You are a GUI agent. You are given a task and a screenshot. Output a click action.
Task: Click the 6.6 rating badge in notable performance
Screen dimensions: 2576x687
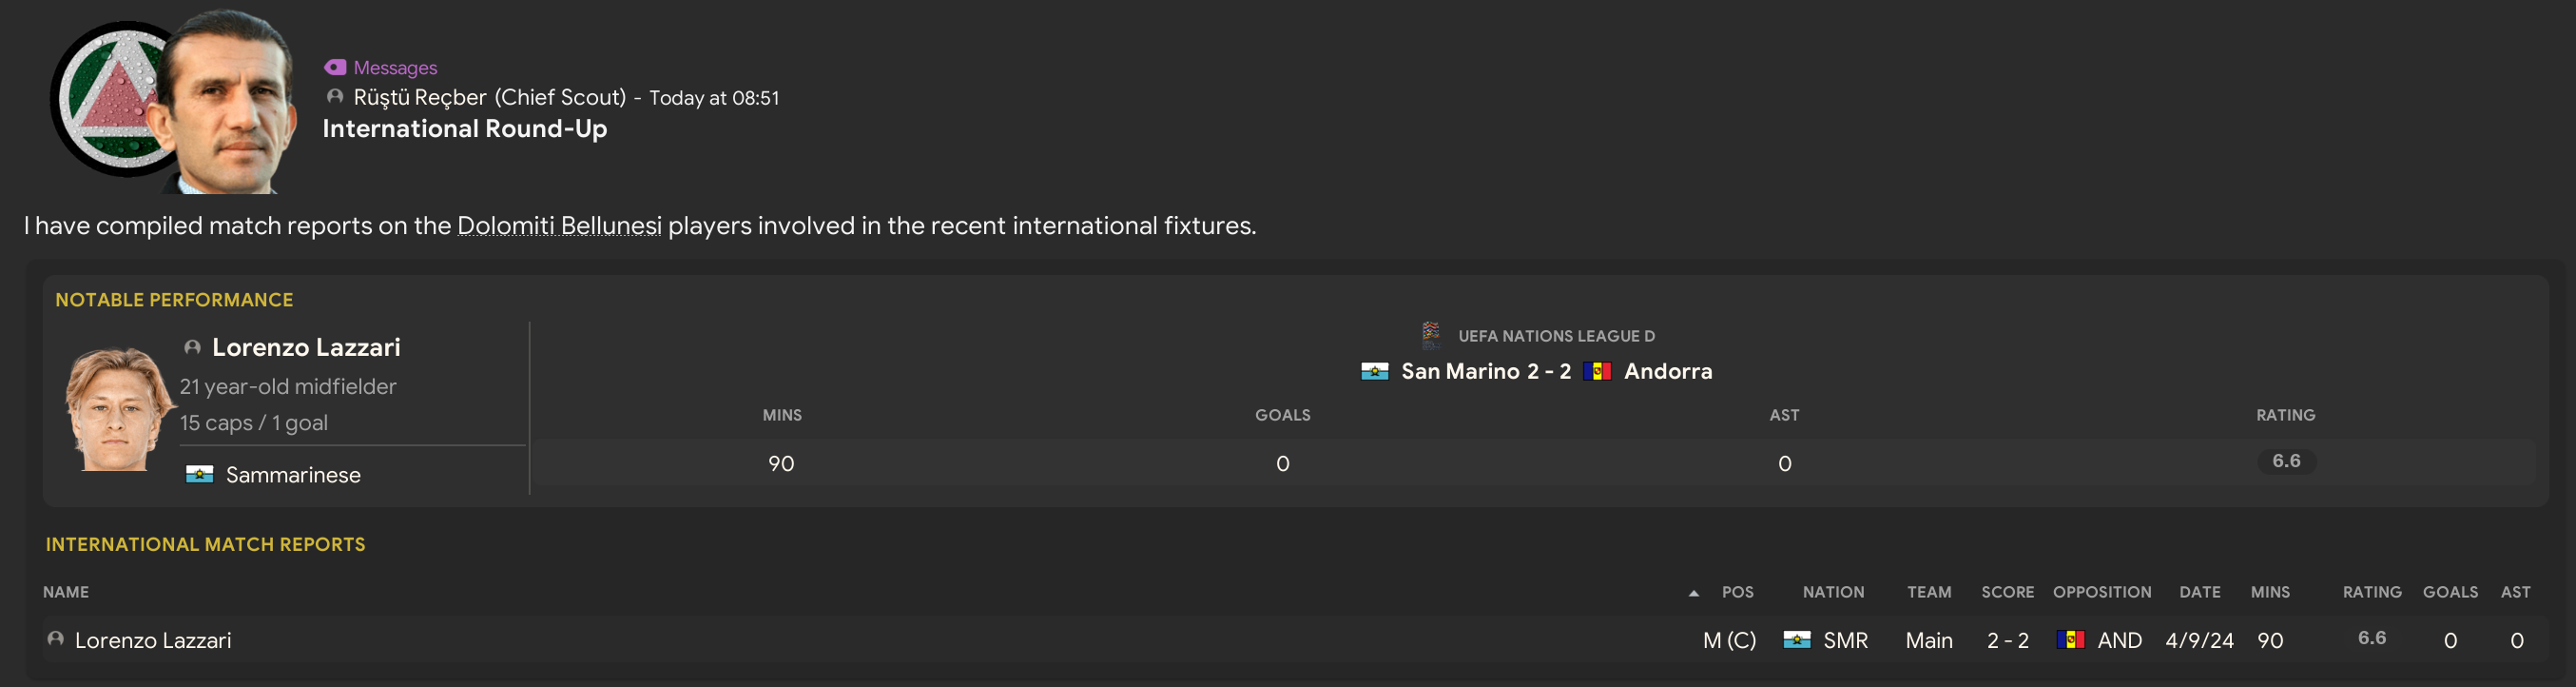click(x=2286, y=461)
